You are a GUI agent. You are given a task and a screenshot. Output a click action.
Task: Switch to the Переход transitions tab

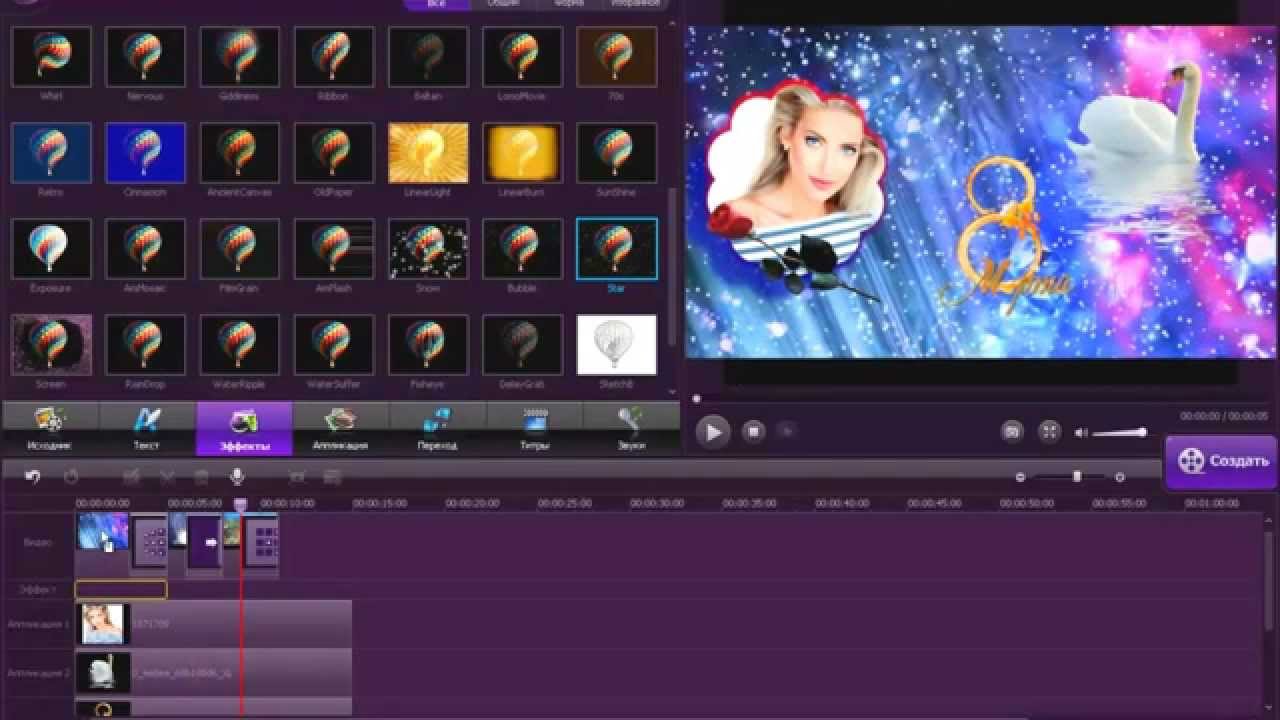(437, 428)
